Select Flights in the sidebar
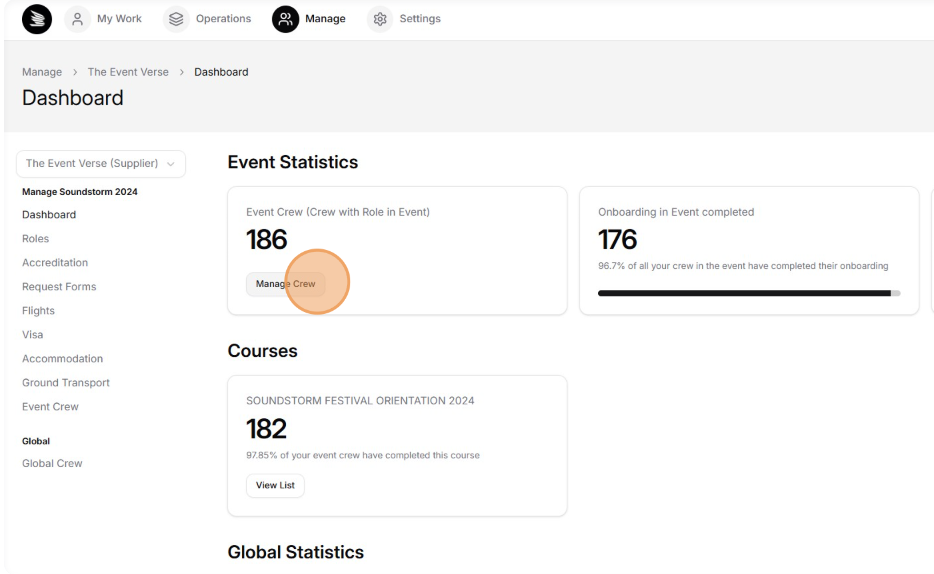This screenshot has height=574, width=934. click(38, 311)
